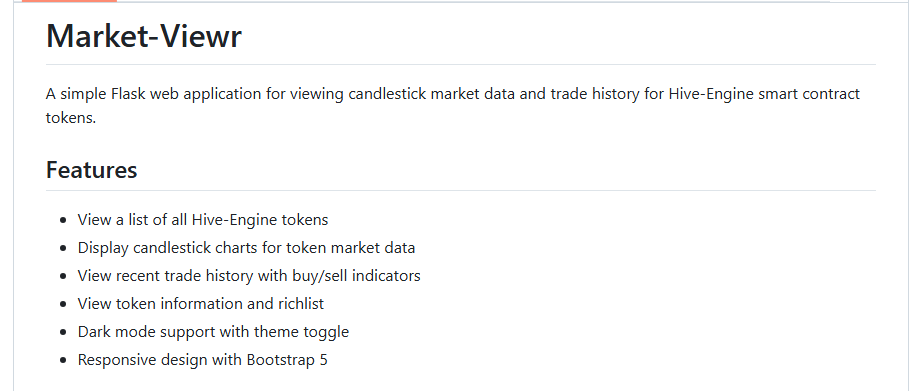Viewport: 918px width, 391px height.
Task: Click the word candlestick in the description
Action: click(387, 94)
